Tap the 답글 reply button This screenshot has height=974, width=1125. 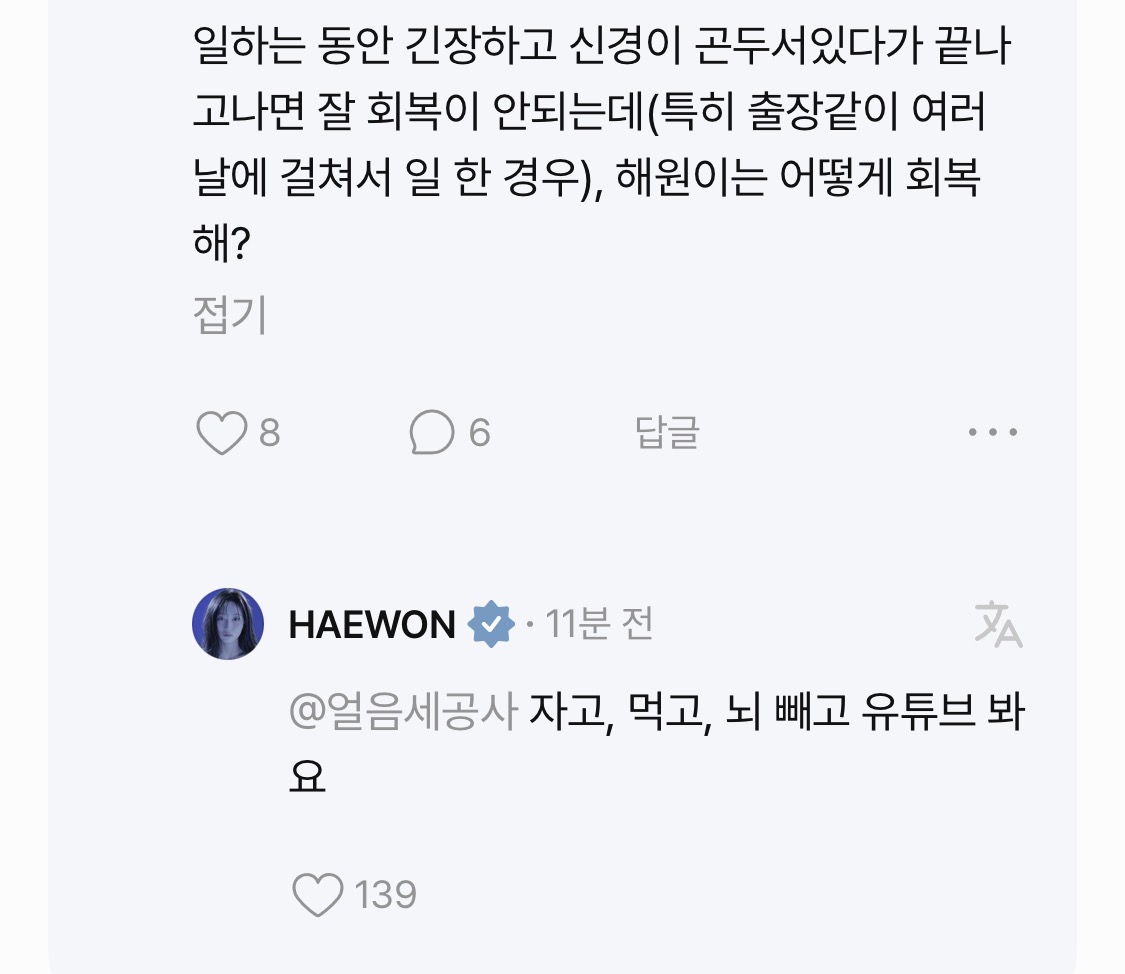coord(667,432)
